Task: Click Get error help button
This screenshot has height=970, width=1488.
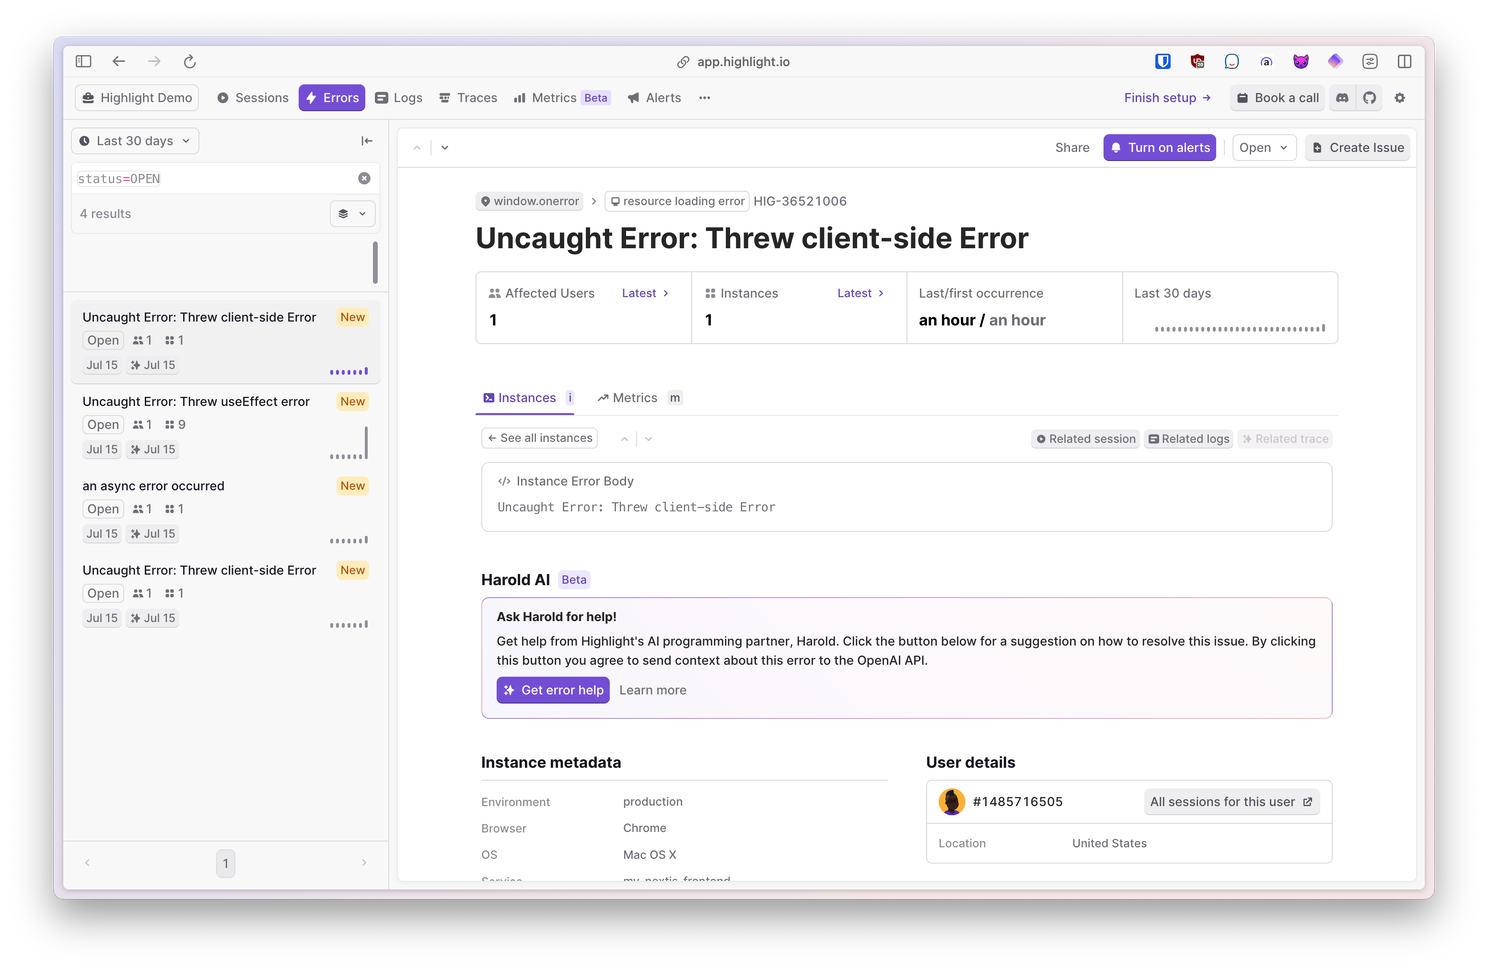Action: (x=553, y=690)
